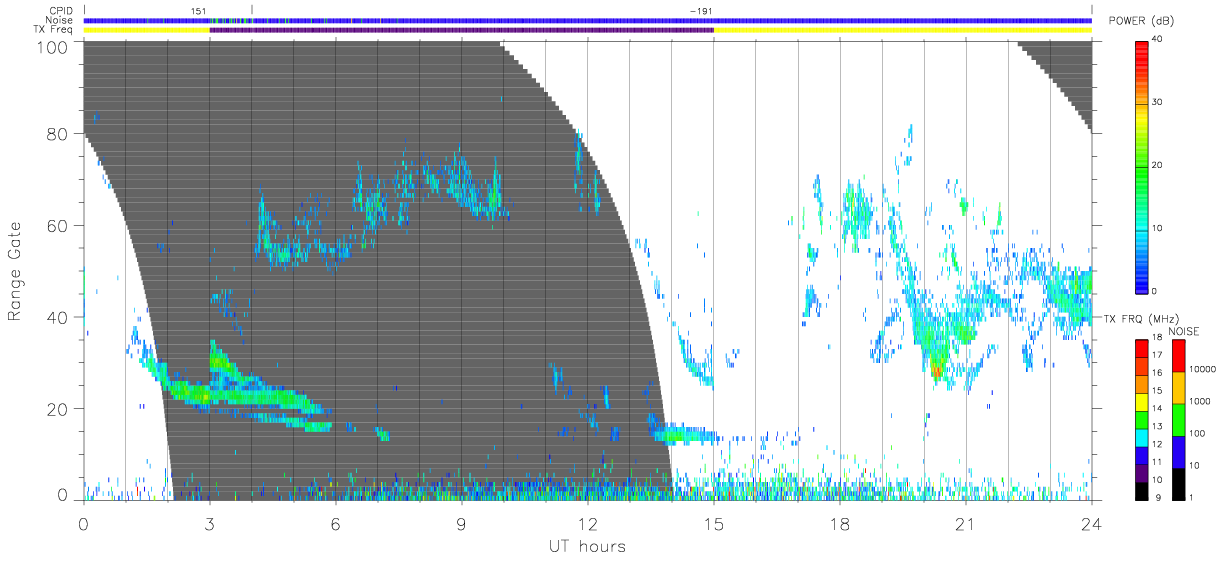Viewport: 1228px width, 567px height.
Task: Select the "TX Freq" row label
Action: [55, 30]
